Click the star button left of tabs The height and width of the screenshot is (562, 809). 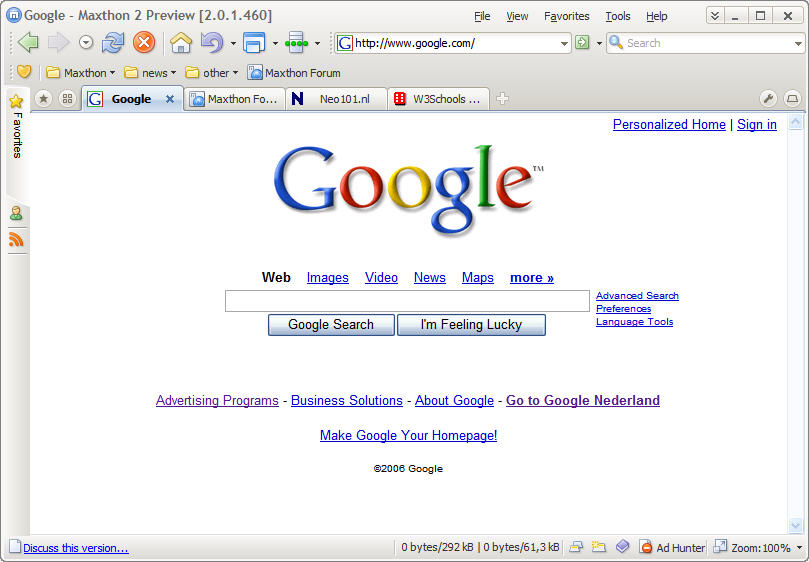click(43, 99)
